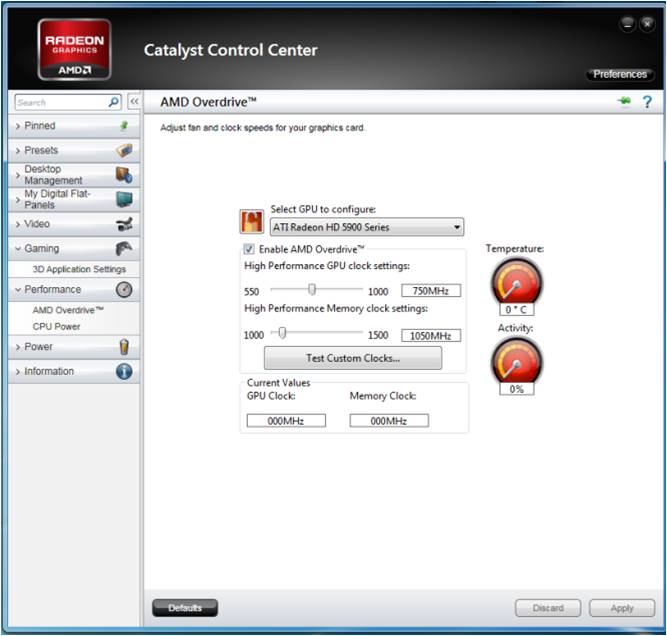This screenshot has width=667, height=636.
Task: Open the Preferences menu
Action: coord(619,74)
